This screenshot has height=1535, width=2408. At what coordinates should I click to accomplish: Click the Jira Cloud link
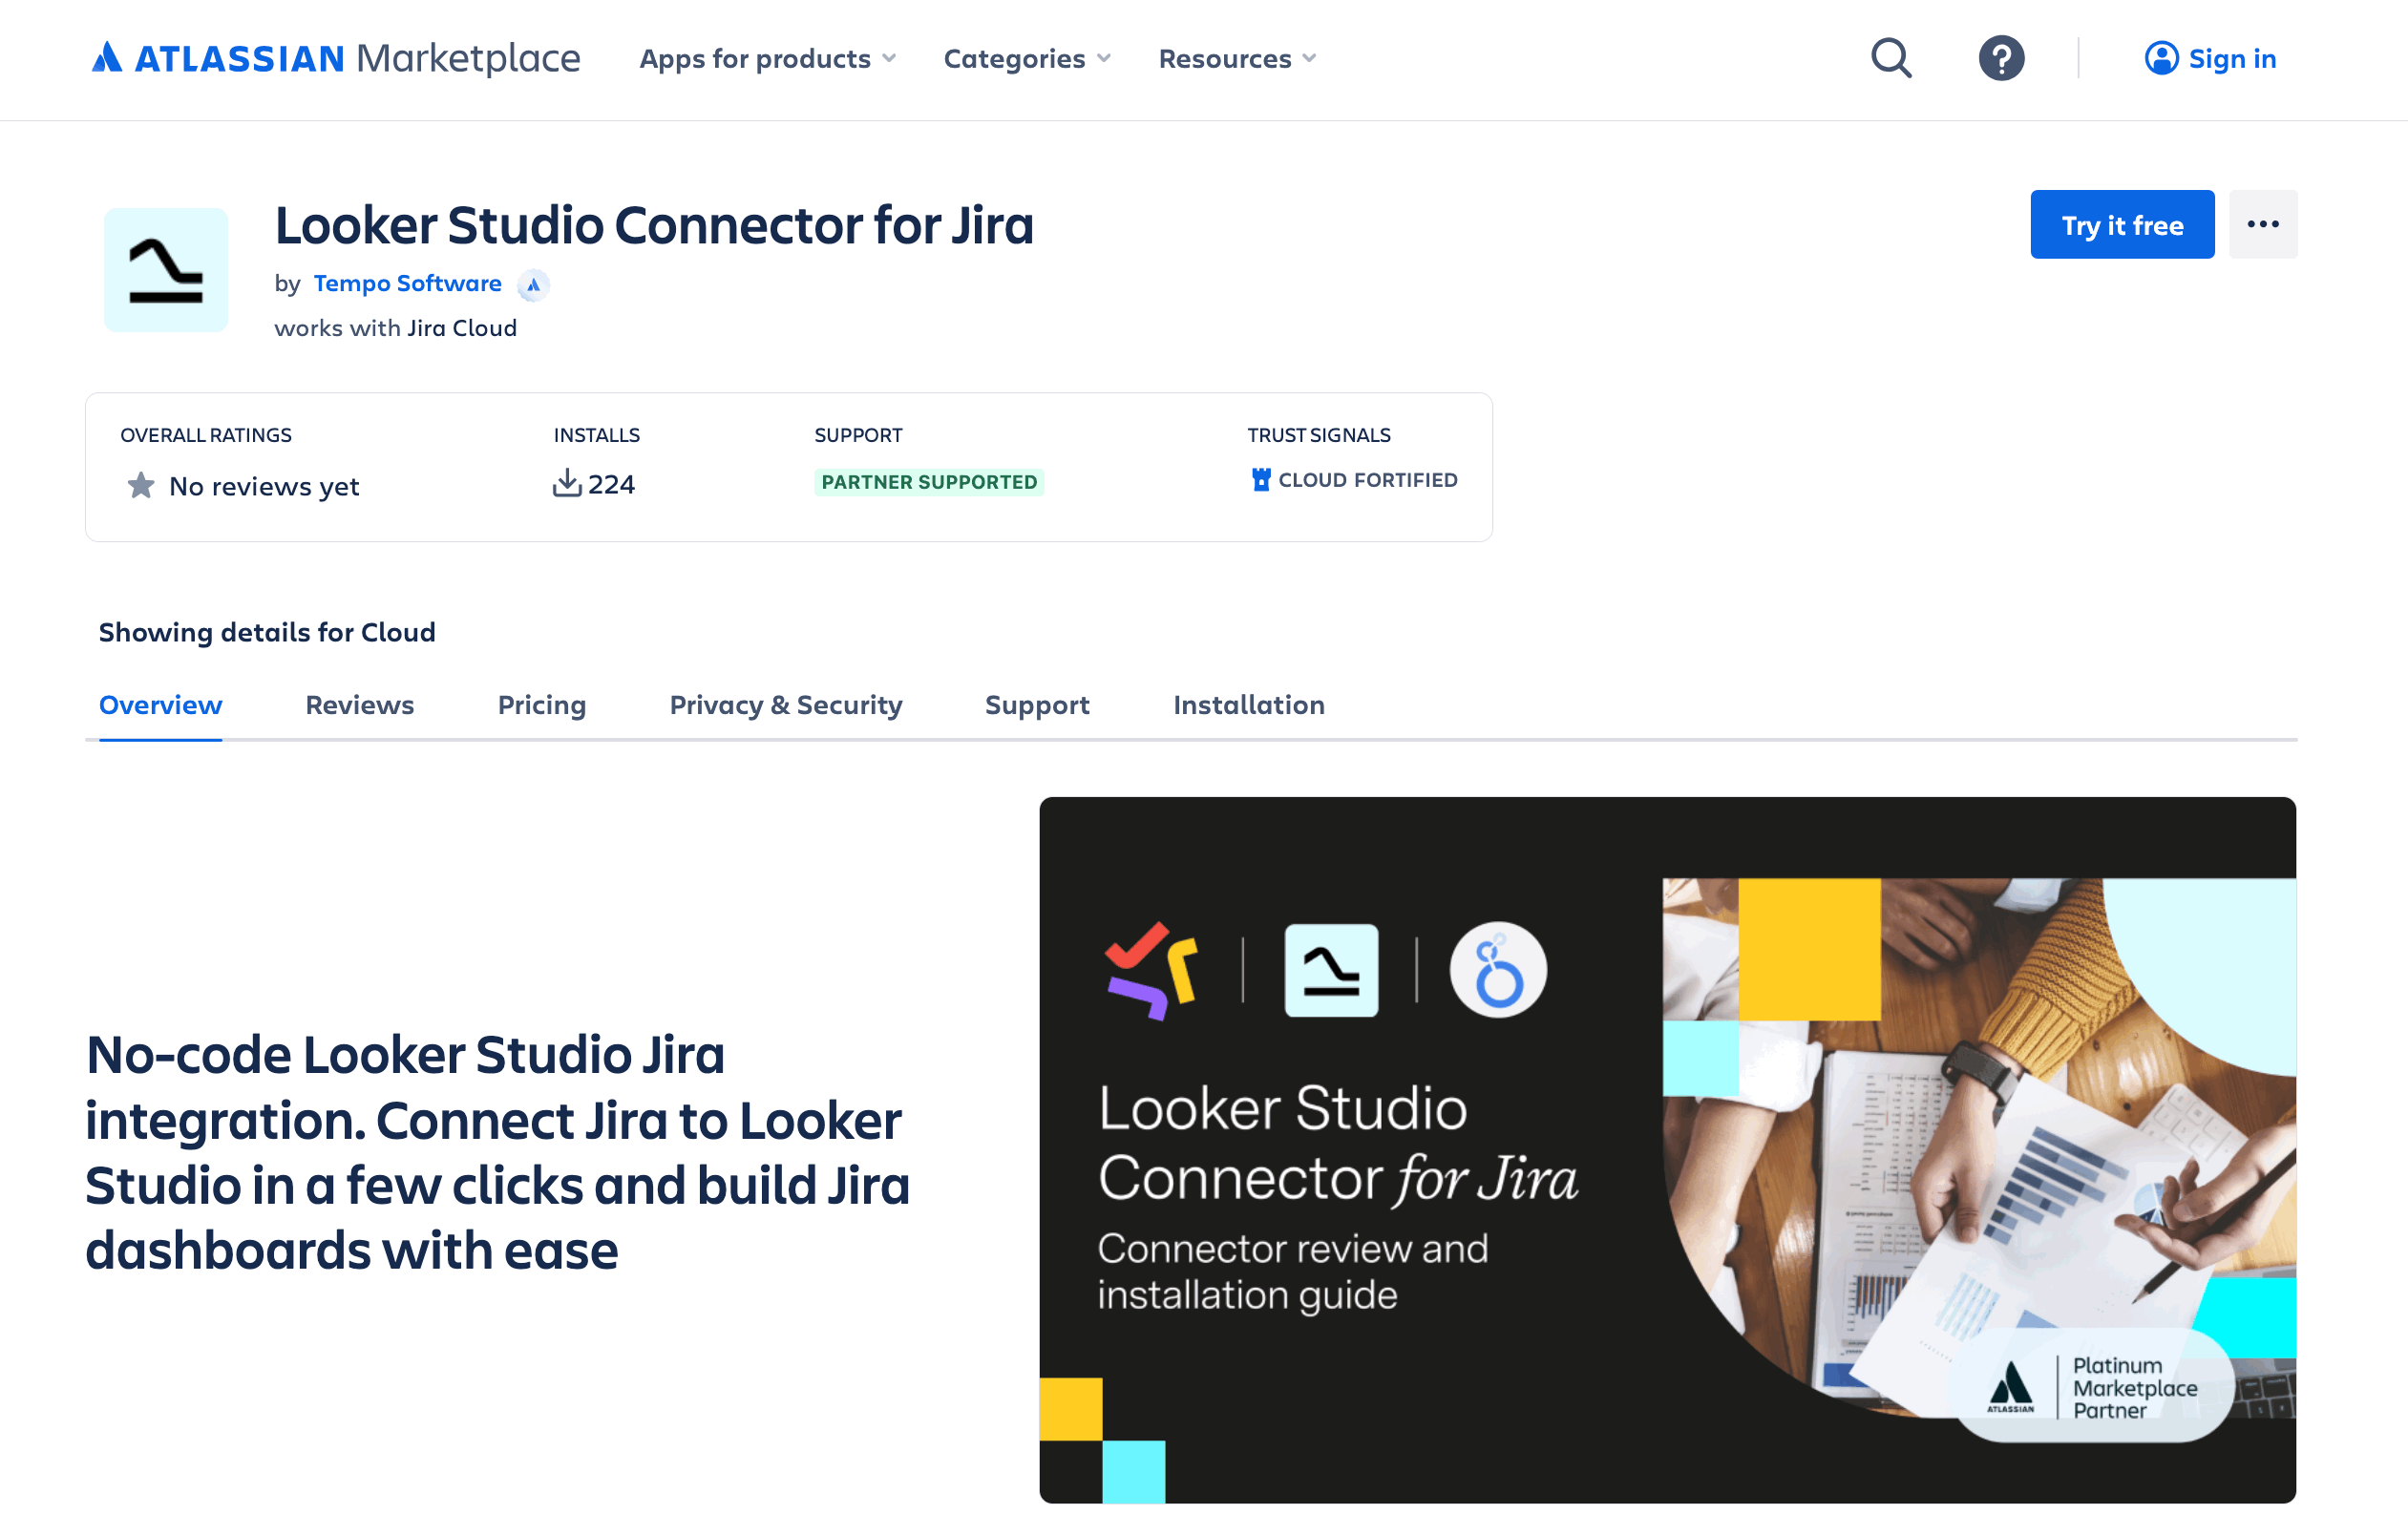click(461, 327)
